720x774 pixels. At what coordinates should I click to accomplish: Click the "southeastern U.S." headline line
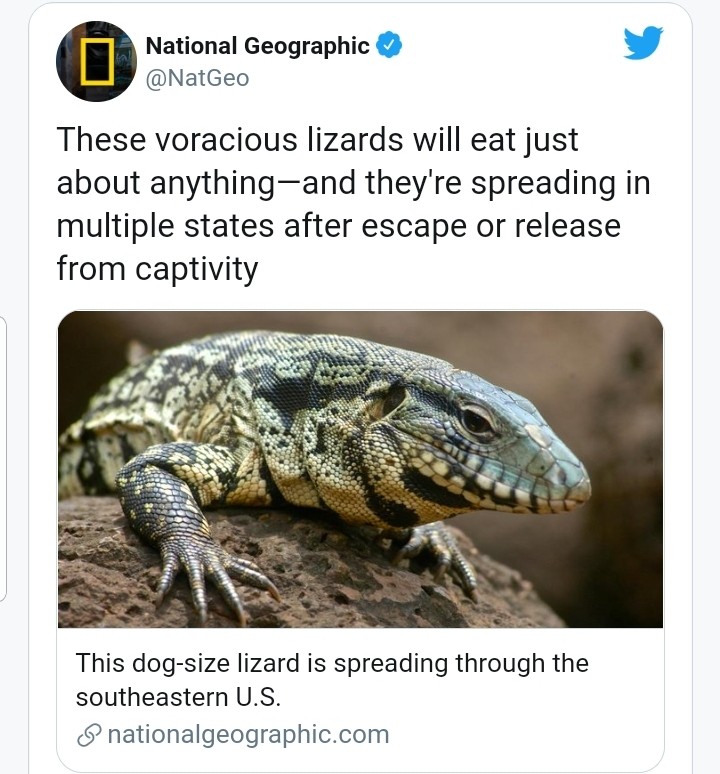pyautogui.click(x=178, y=697)
